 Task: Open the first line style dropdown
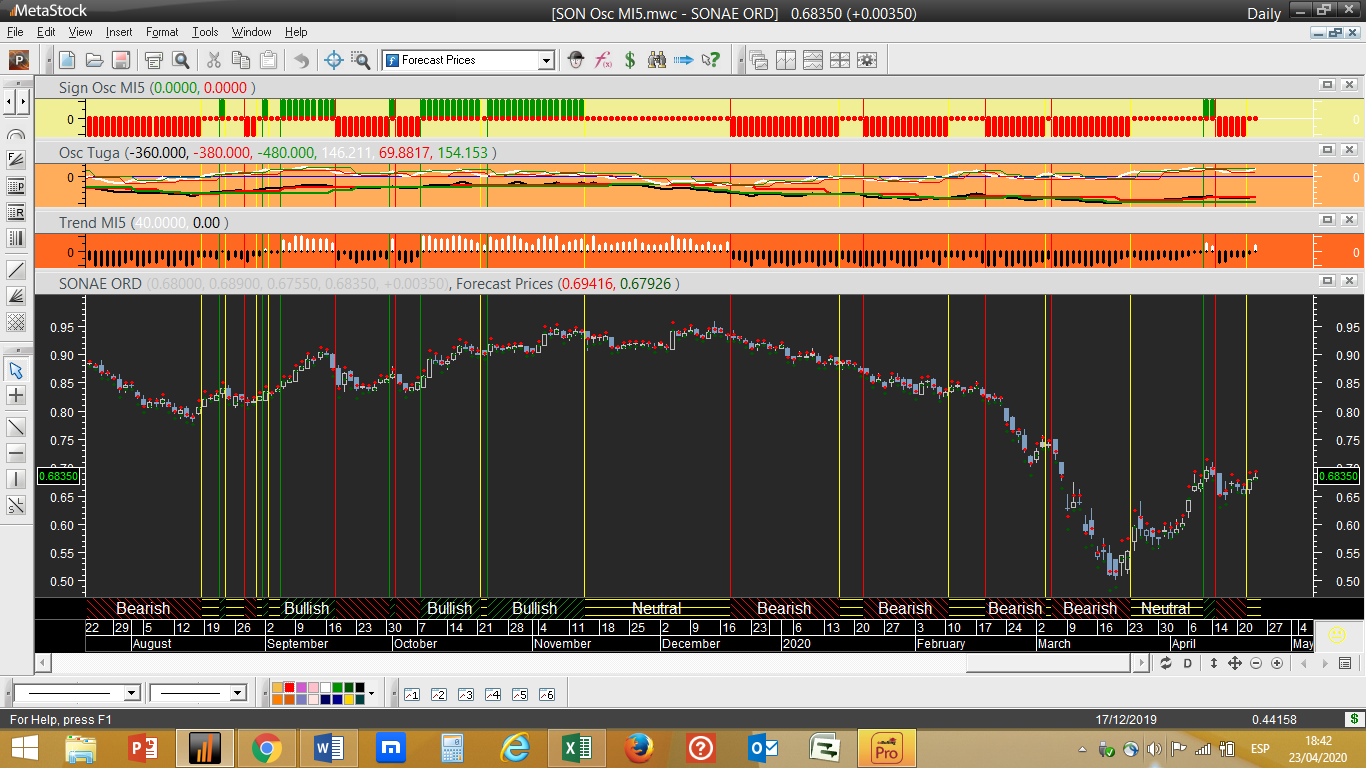[x=131, y=693]
